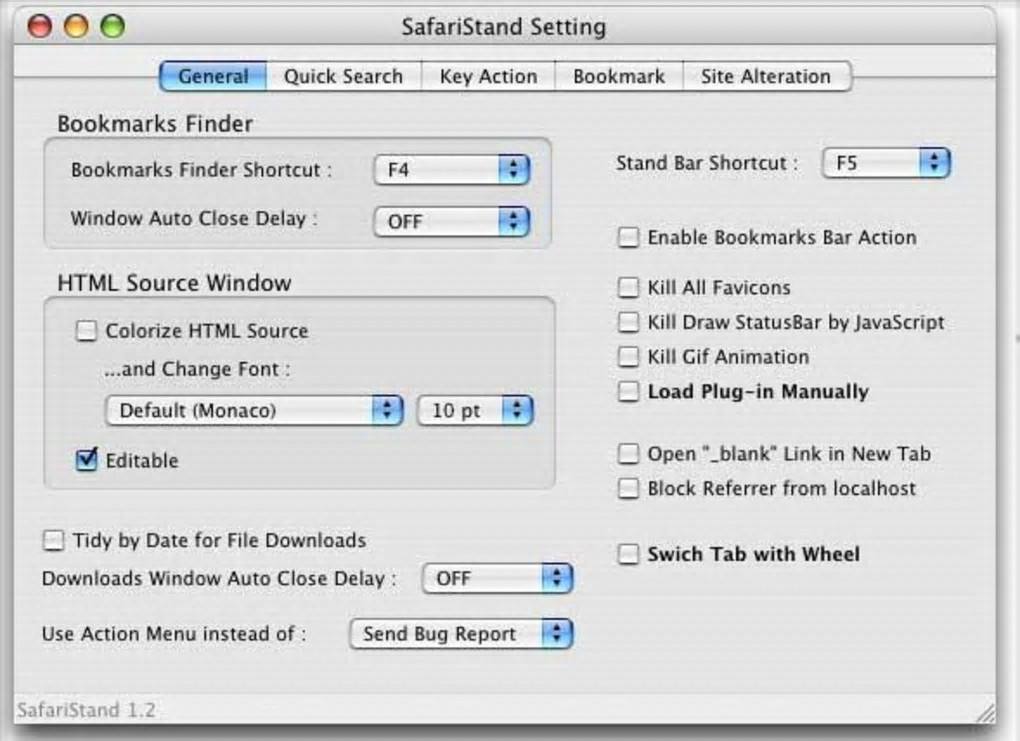The image size is (1020, 741).
Task: Select the Bookmark tab
Action: pyautogui.click(x=619, y=77)
